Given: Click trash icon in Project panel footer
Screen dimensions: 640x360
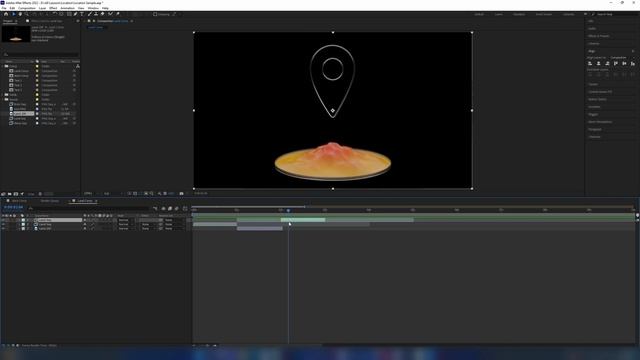Looking at the screenshot, I should (40, 194).
